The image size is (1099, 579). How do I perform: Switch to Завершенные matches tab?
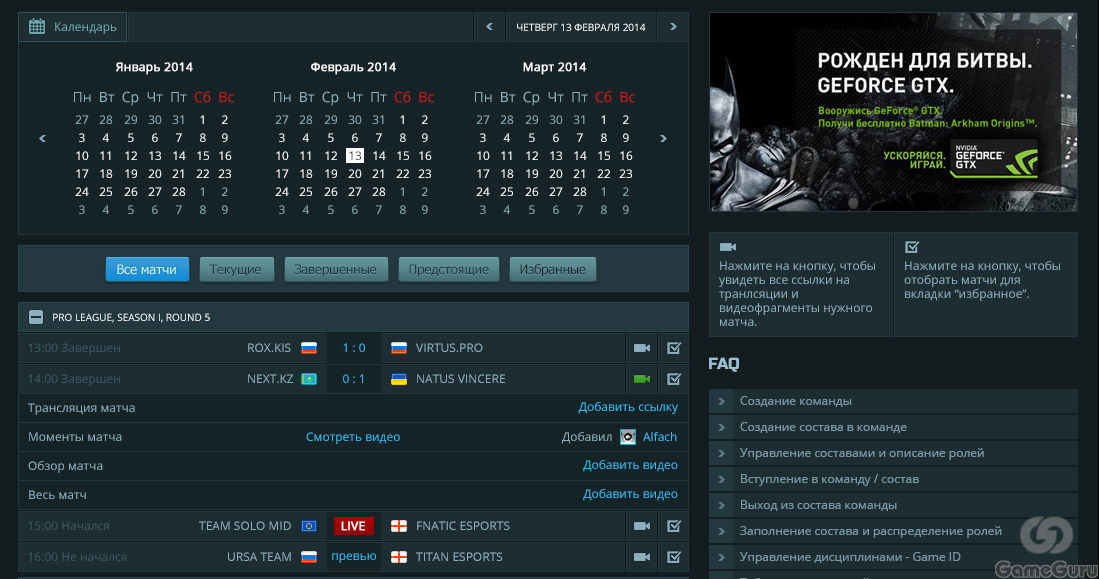336,269
